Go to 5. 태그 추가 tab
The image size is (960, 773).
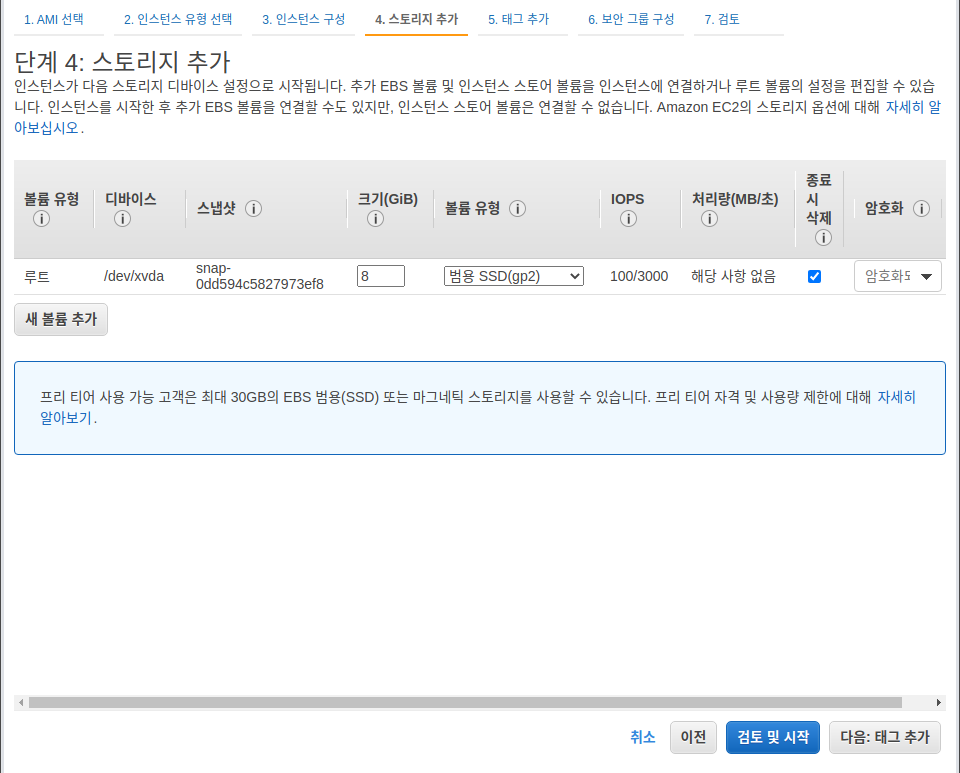click(519, 20)
